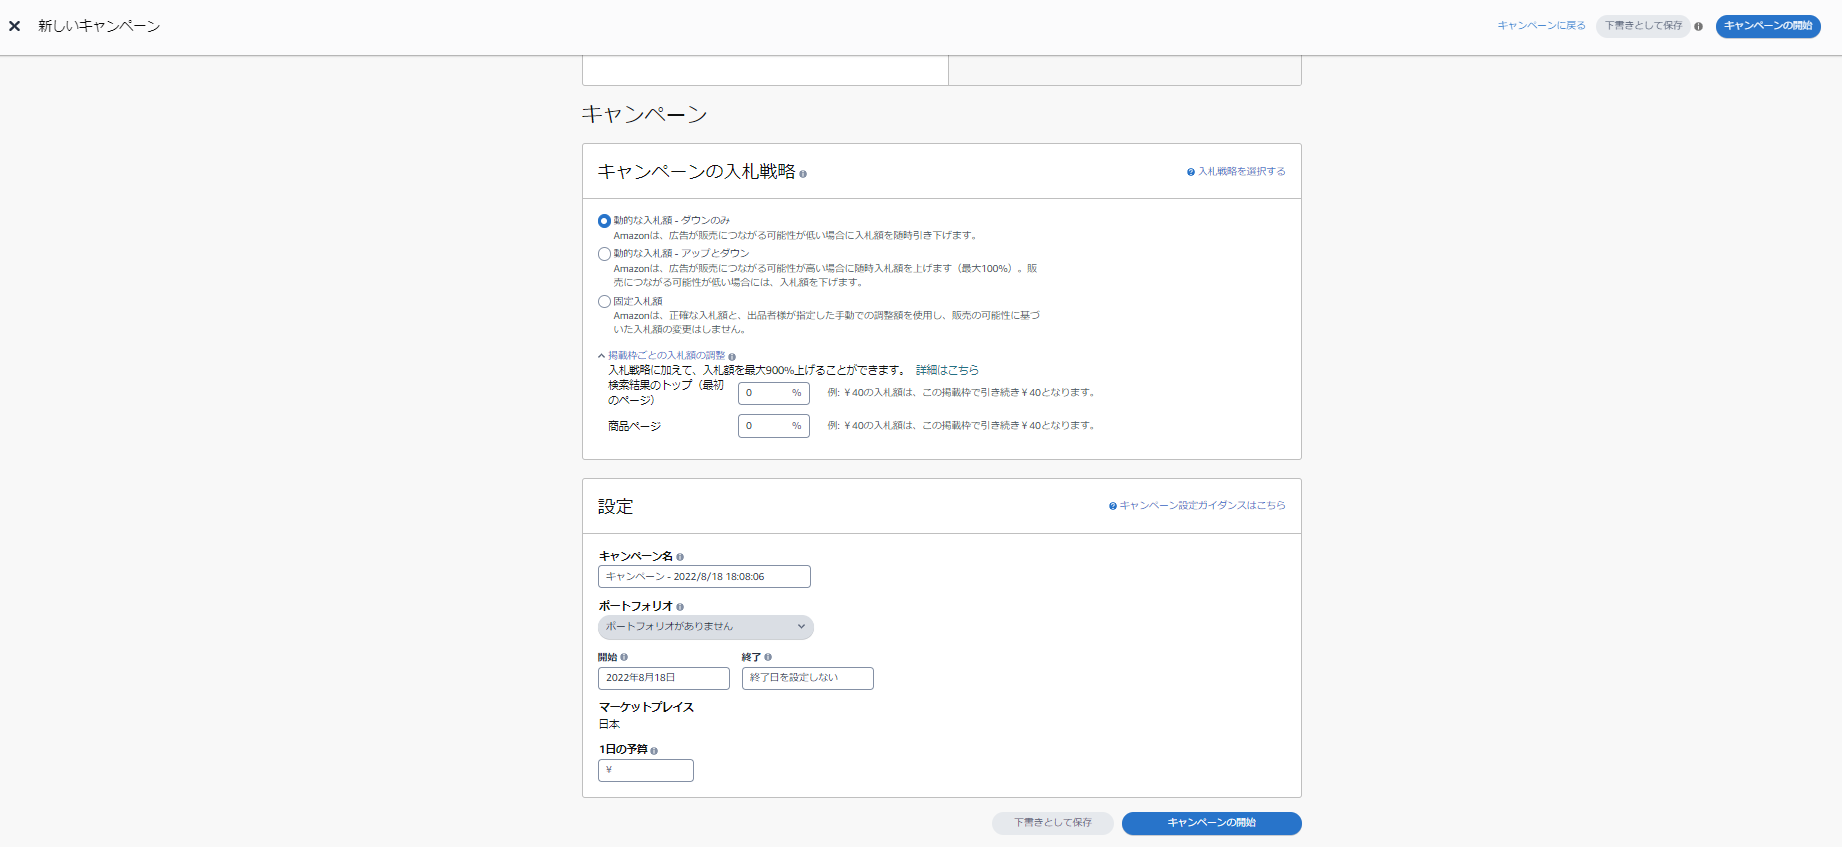Click top キャンペーンの開始 button
Viewport: 1842px width, 847px height.
[x=1768, y=26]
